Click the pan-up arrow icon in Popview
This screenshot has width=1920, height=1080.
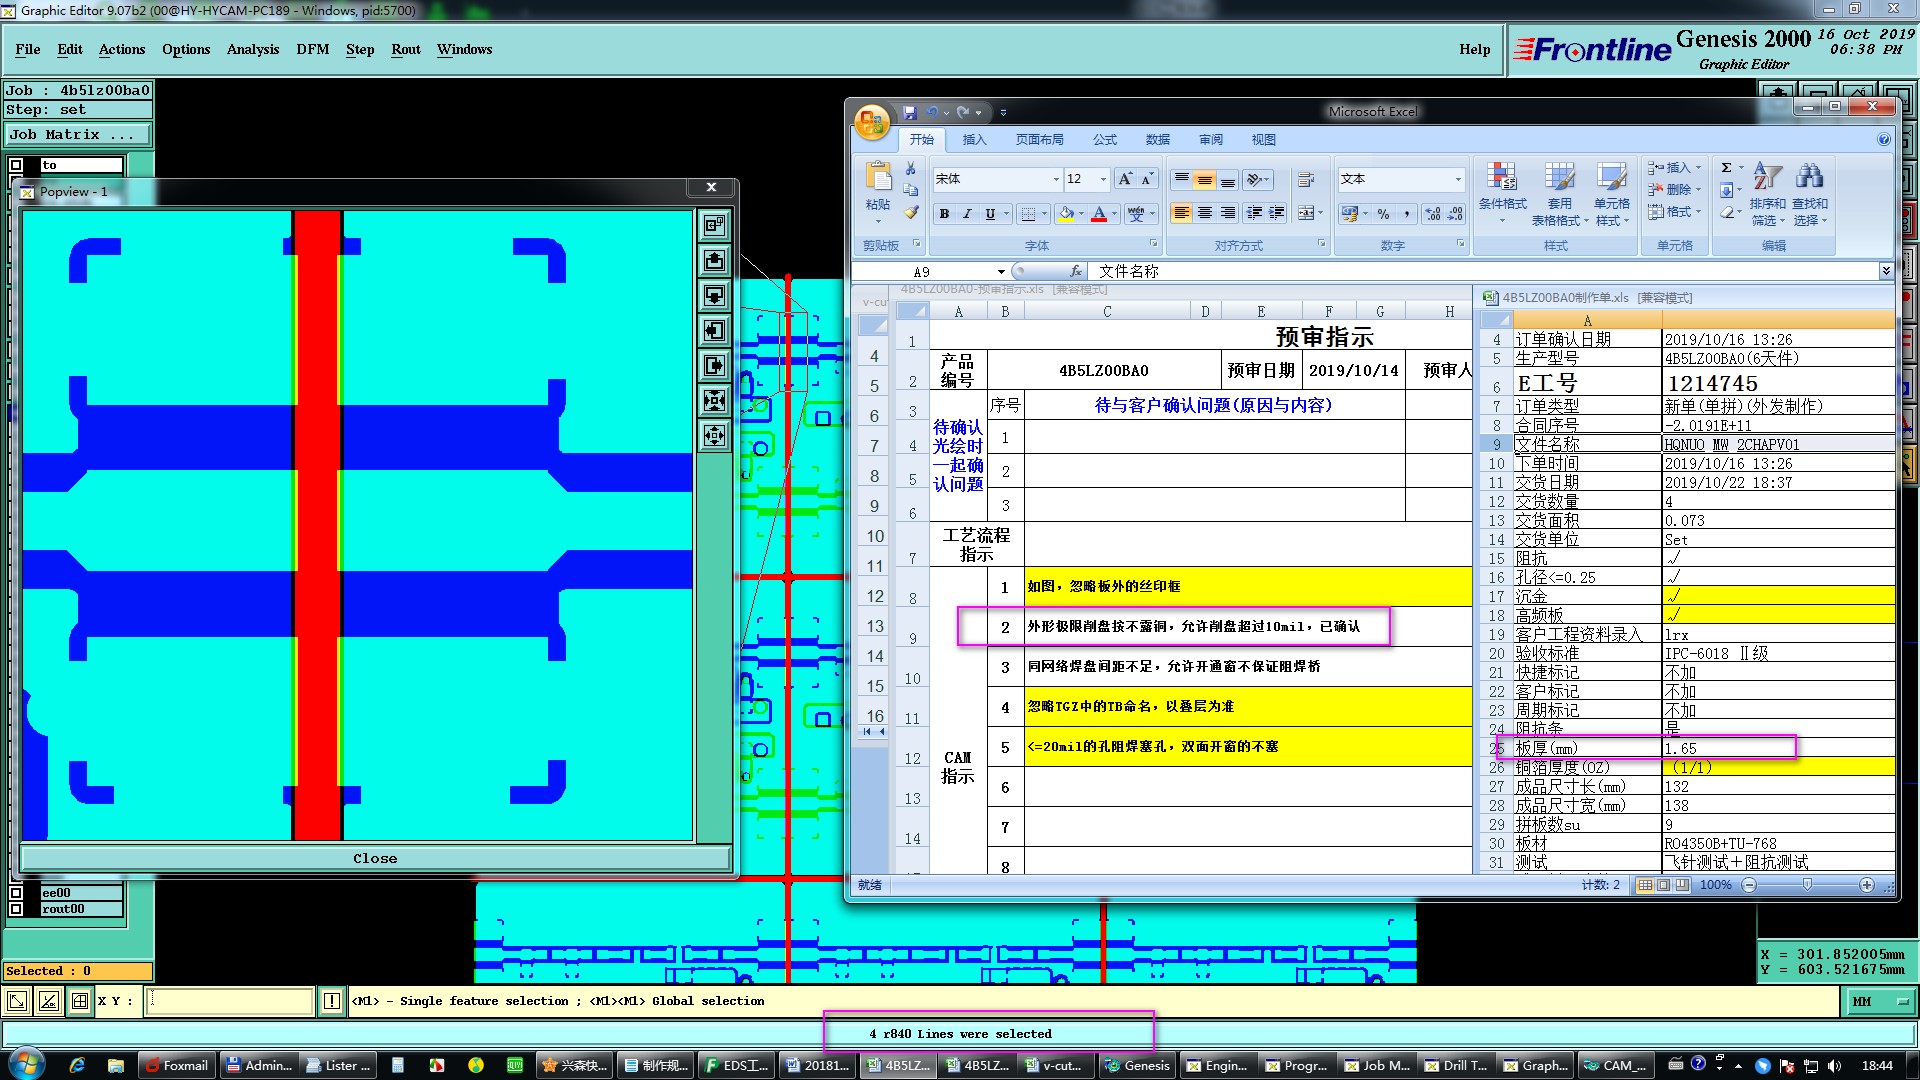click(x=714, y=261)
